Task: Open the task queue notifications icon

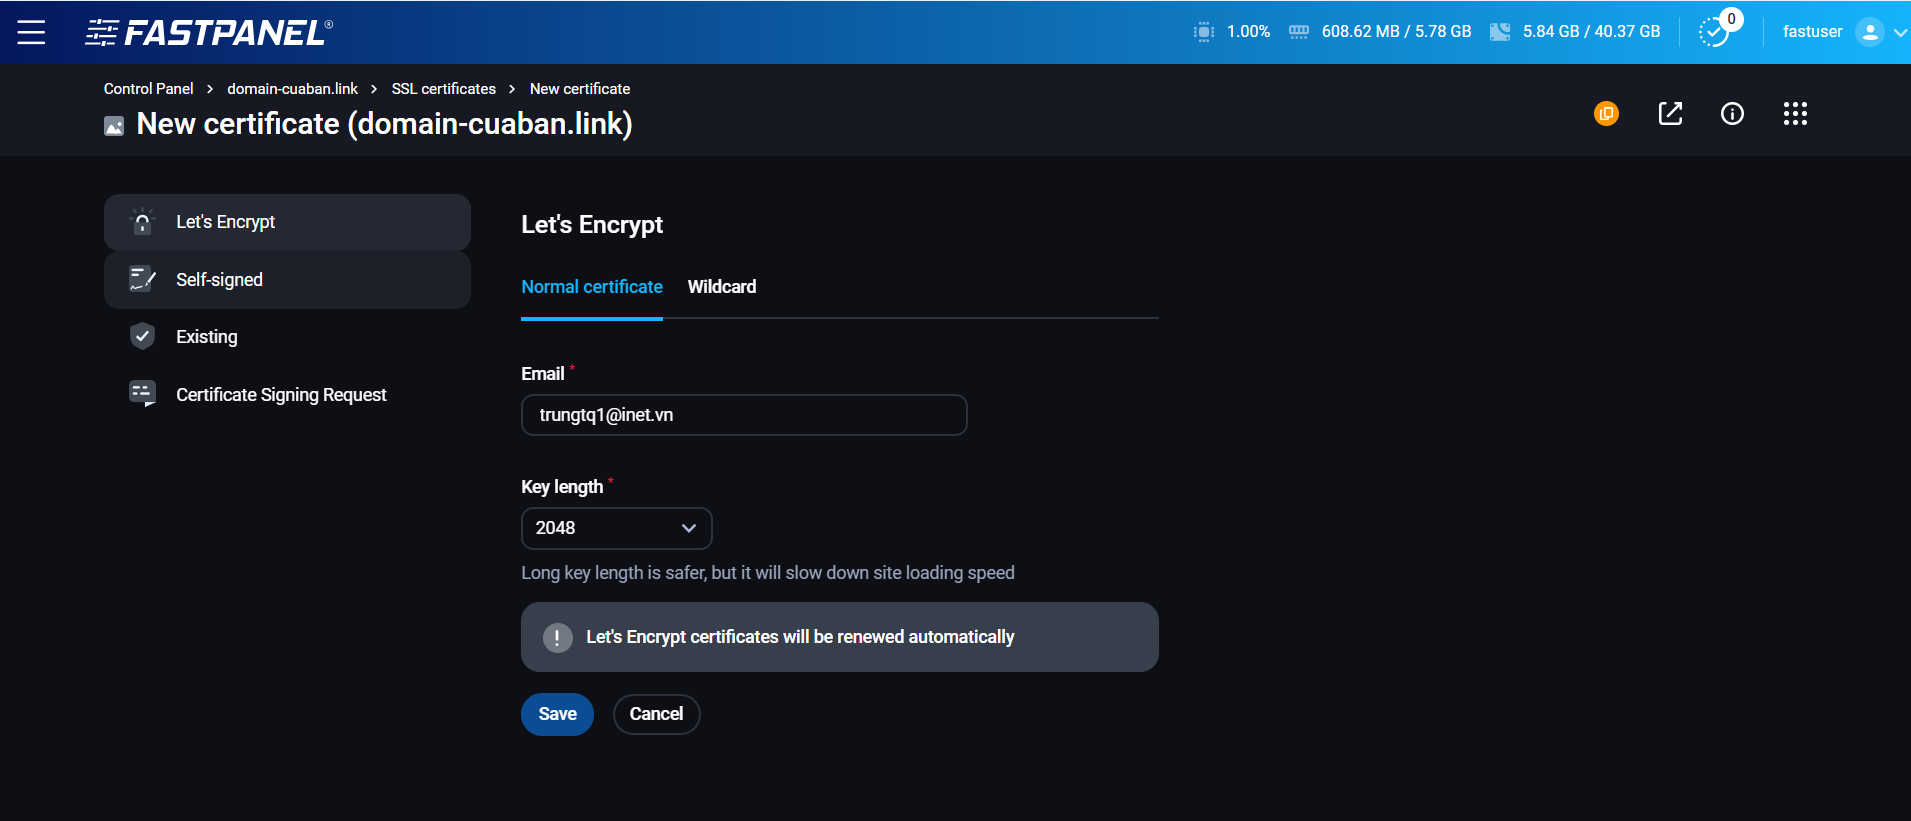Action: coord(1716,31)
